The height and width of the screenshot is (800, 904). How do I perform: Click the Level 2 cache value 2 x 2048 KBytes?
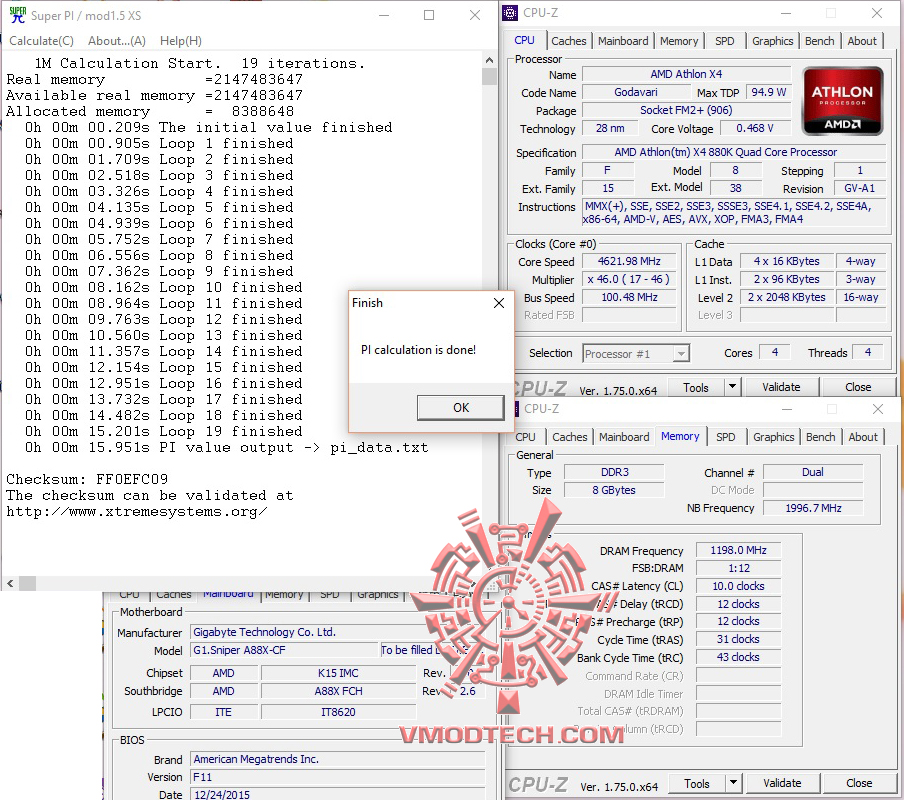786,297
